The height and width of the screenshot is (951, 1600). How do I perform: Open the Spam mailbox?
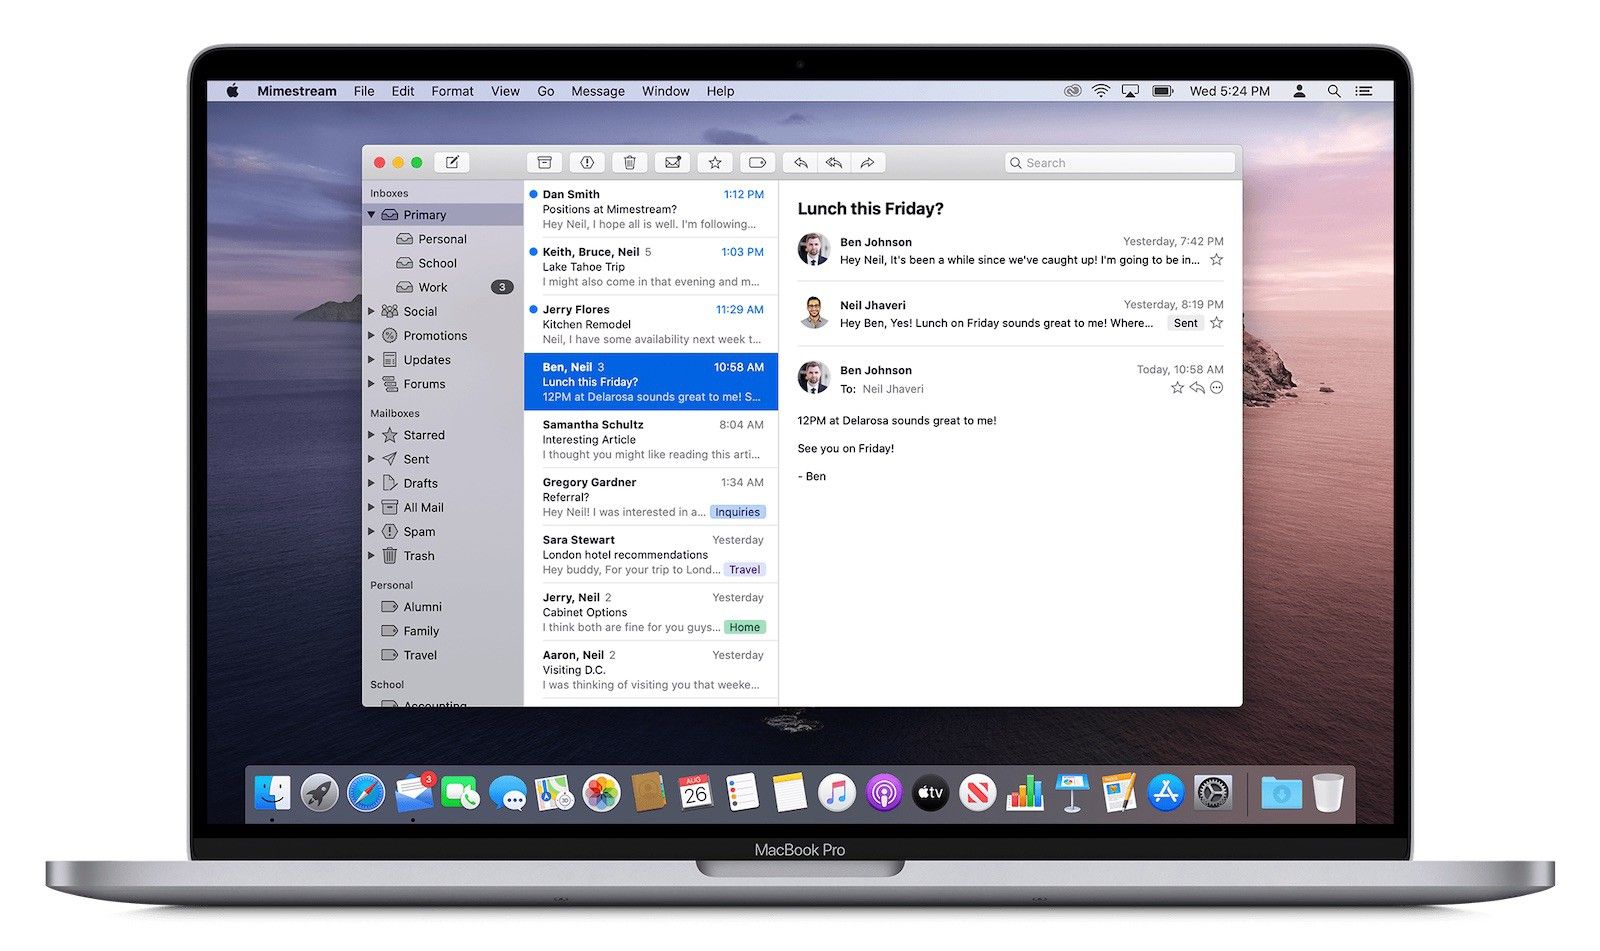(443, 532)
